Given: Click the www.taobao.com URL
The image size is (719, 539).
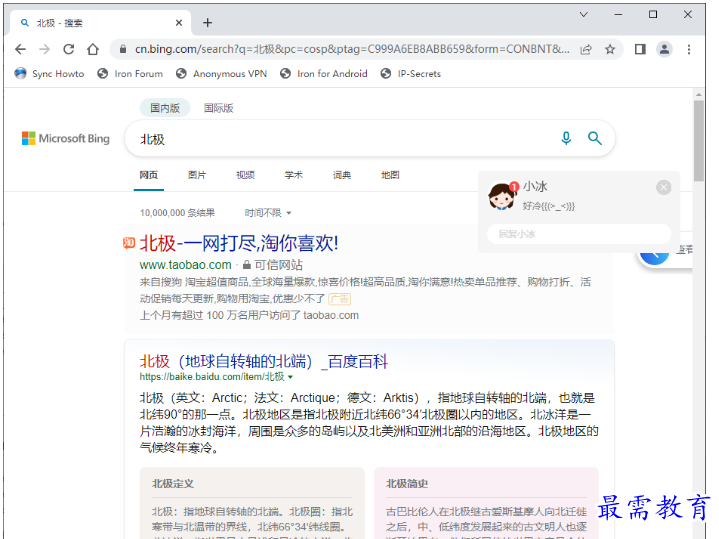Looking at the screenshot, I should pos(185,265).
